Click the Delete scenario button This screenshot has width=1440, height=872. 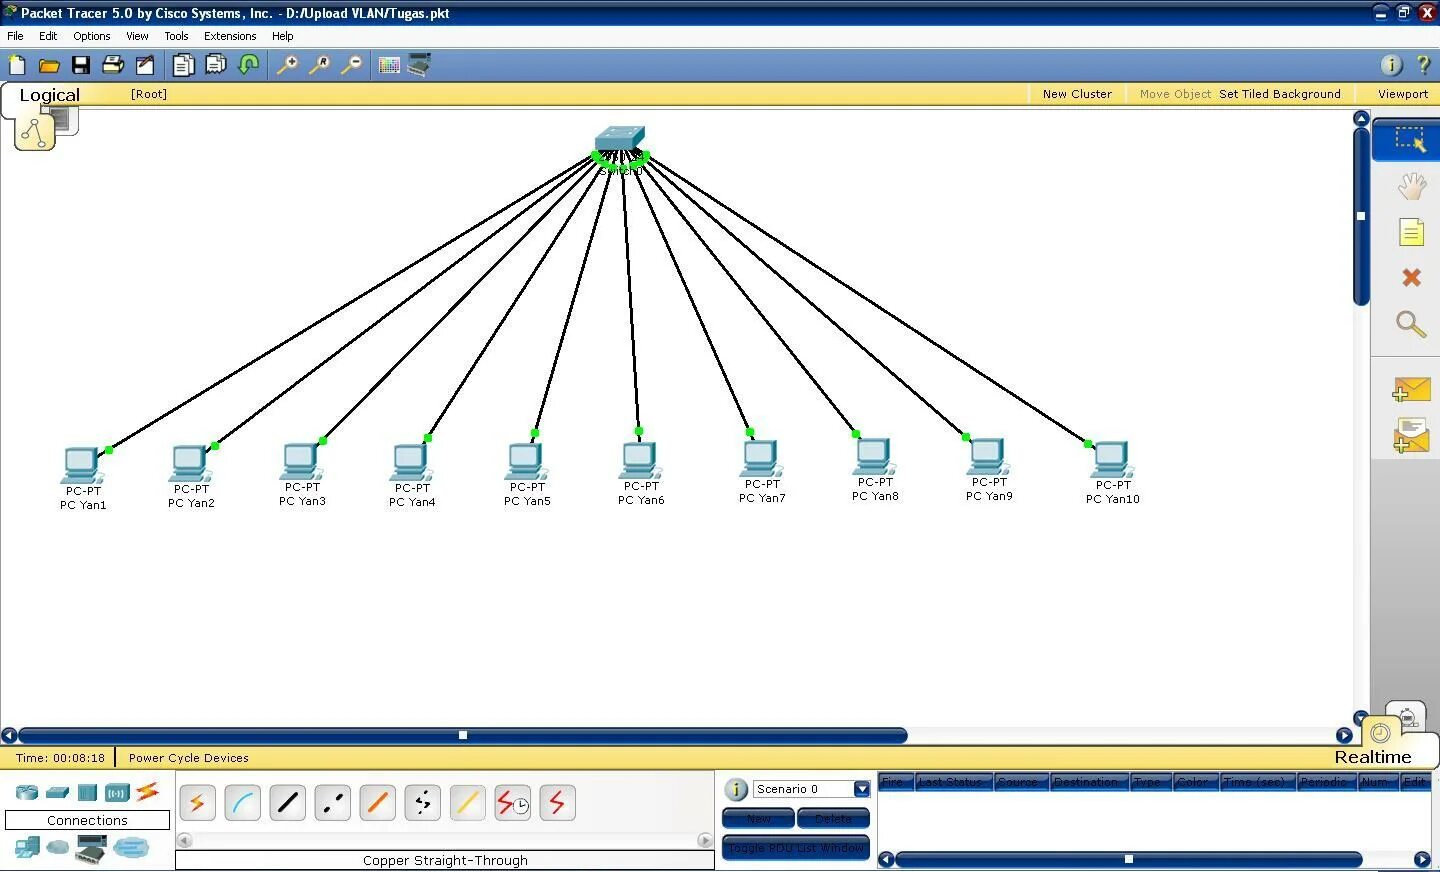pyautogui.click(x=833, y=818)
